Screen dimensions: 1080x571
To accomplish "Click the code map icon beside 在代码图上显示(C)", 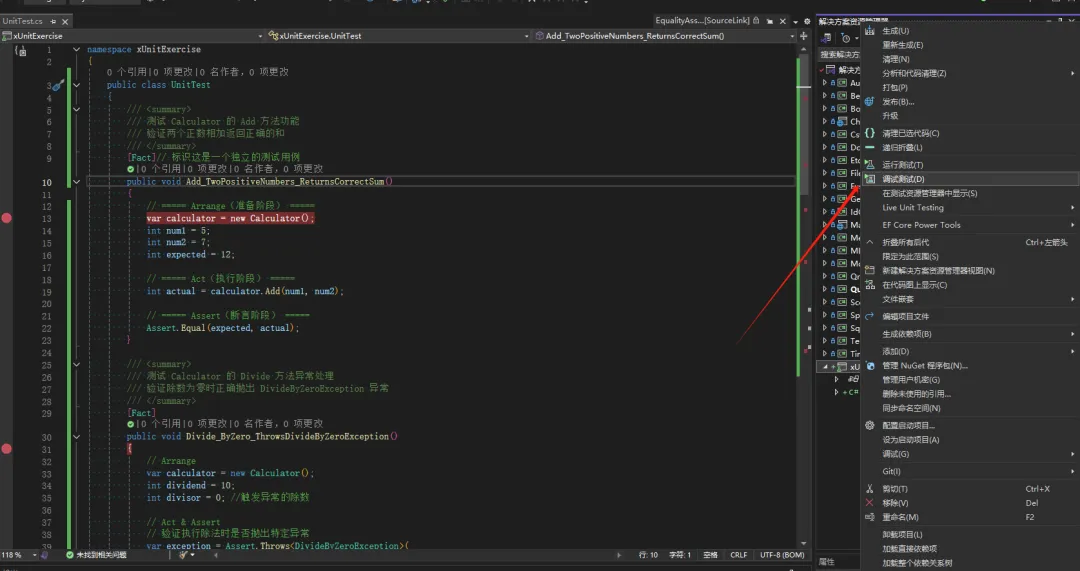I will pyautogui.click(x=870, y=285).
